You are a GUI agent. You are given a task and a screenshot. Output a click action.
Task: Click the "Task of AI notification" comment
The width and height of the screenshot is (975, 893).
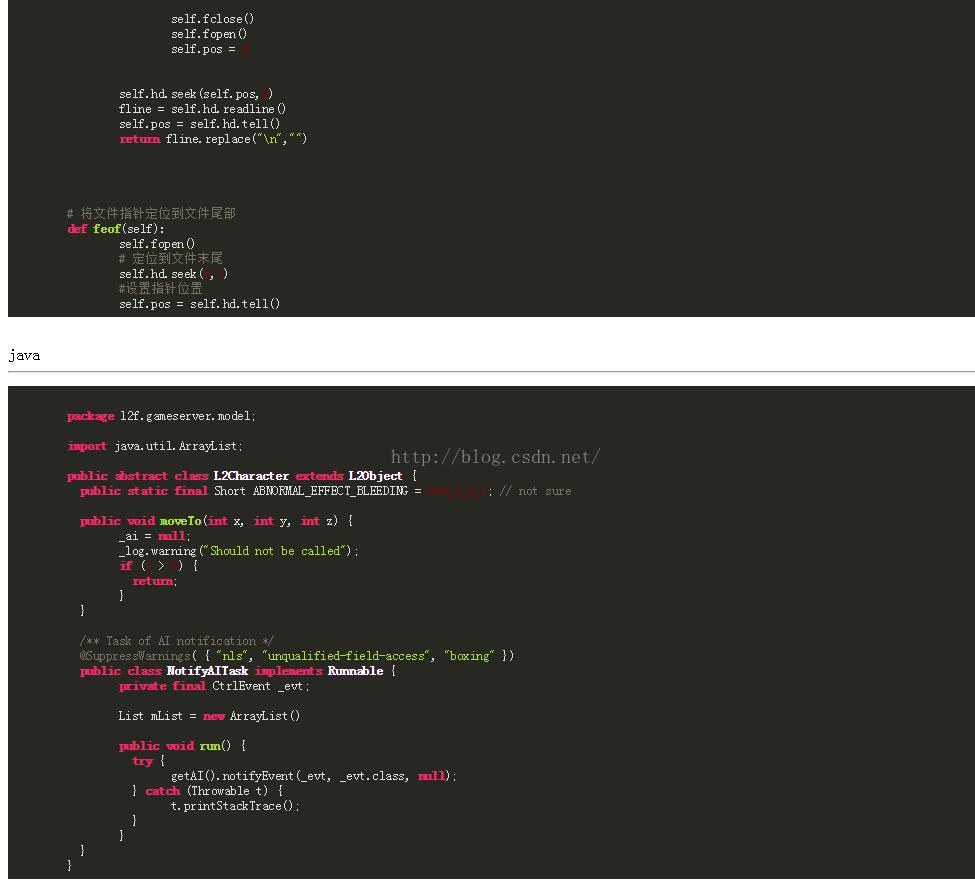176,641
